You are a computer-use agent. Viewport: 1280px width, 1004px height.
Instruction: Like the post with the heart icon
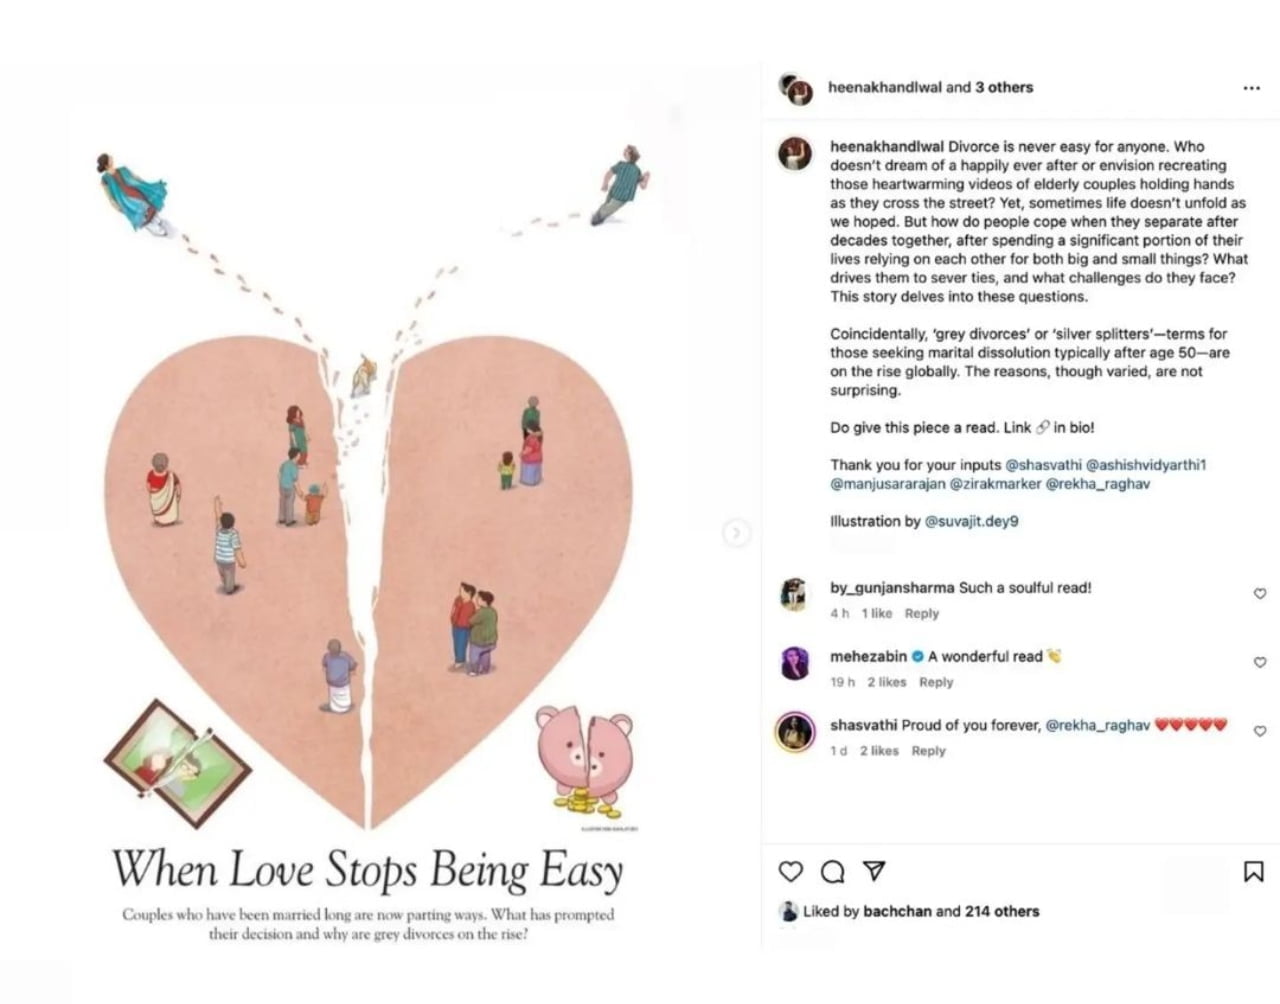[x=791, y=872]
